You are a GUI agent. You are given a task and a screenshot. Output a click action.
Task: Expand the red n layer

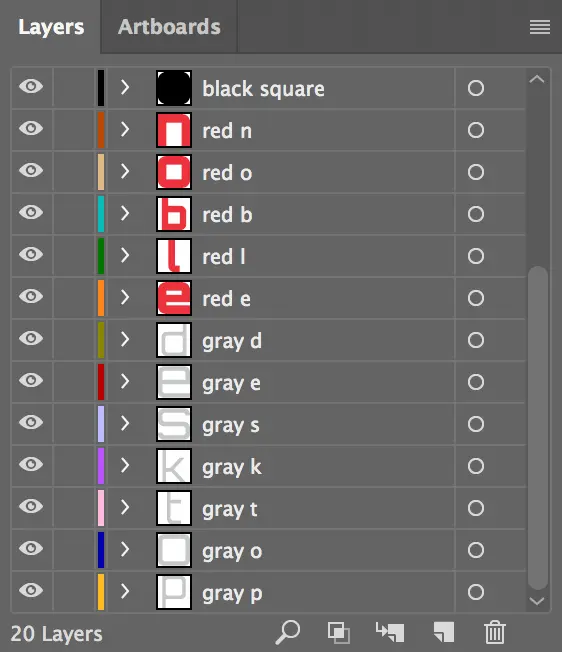pos(125,129)
